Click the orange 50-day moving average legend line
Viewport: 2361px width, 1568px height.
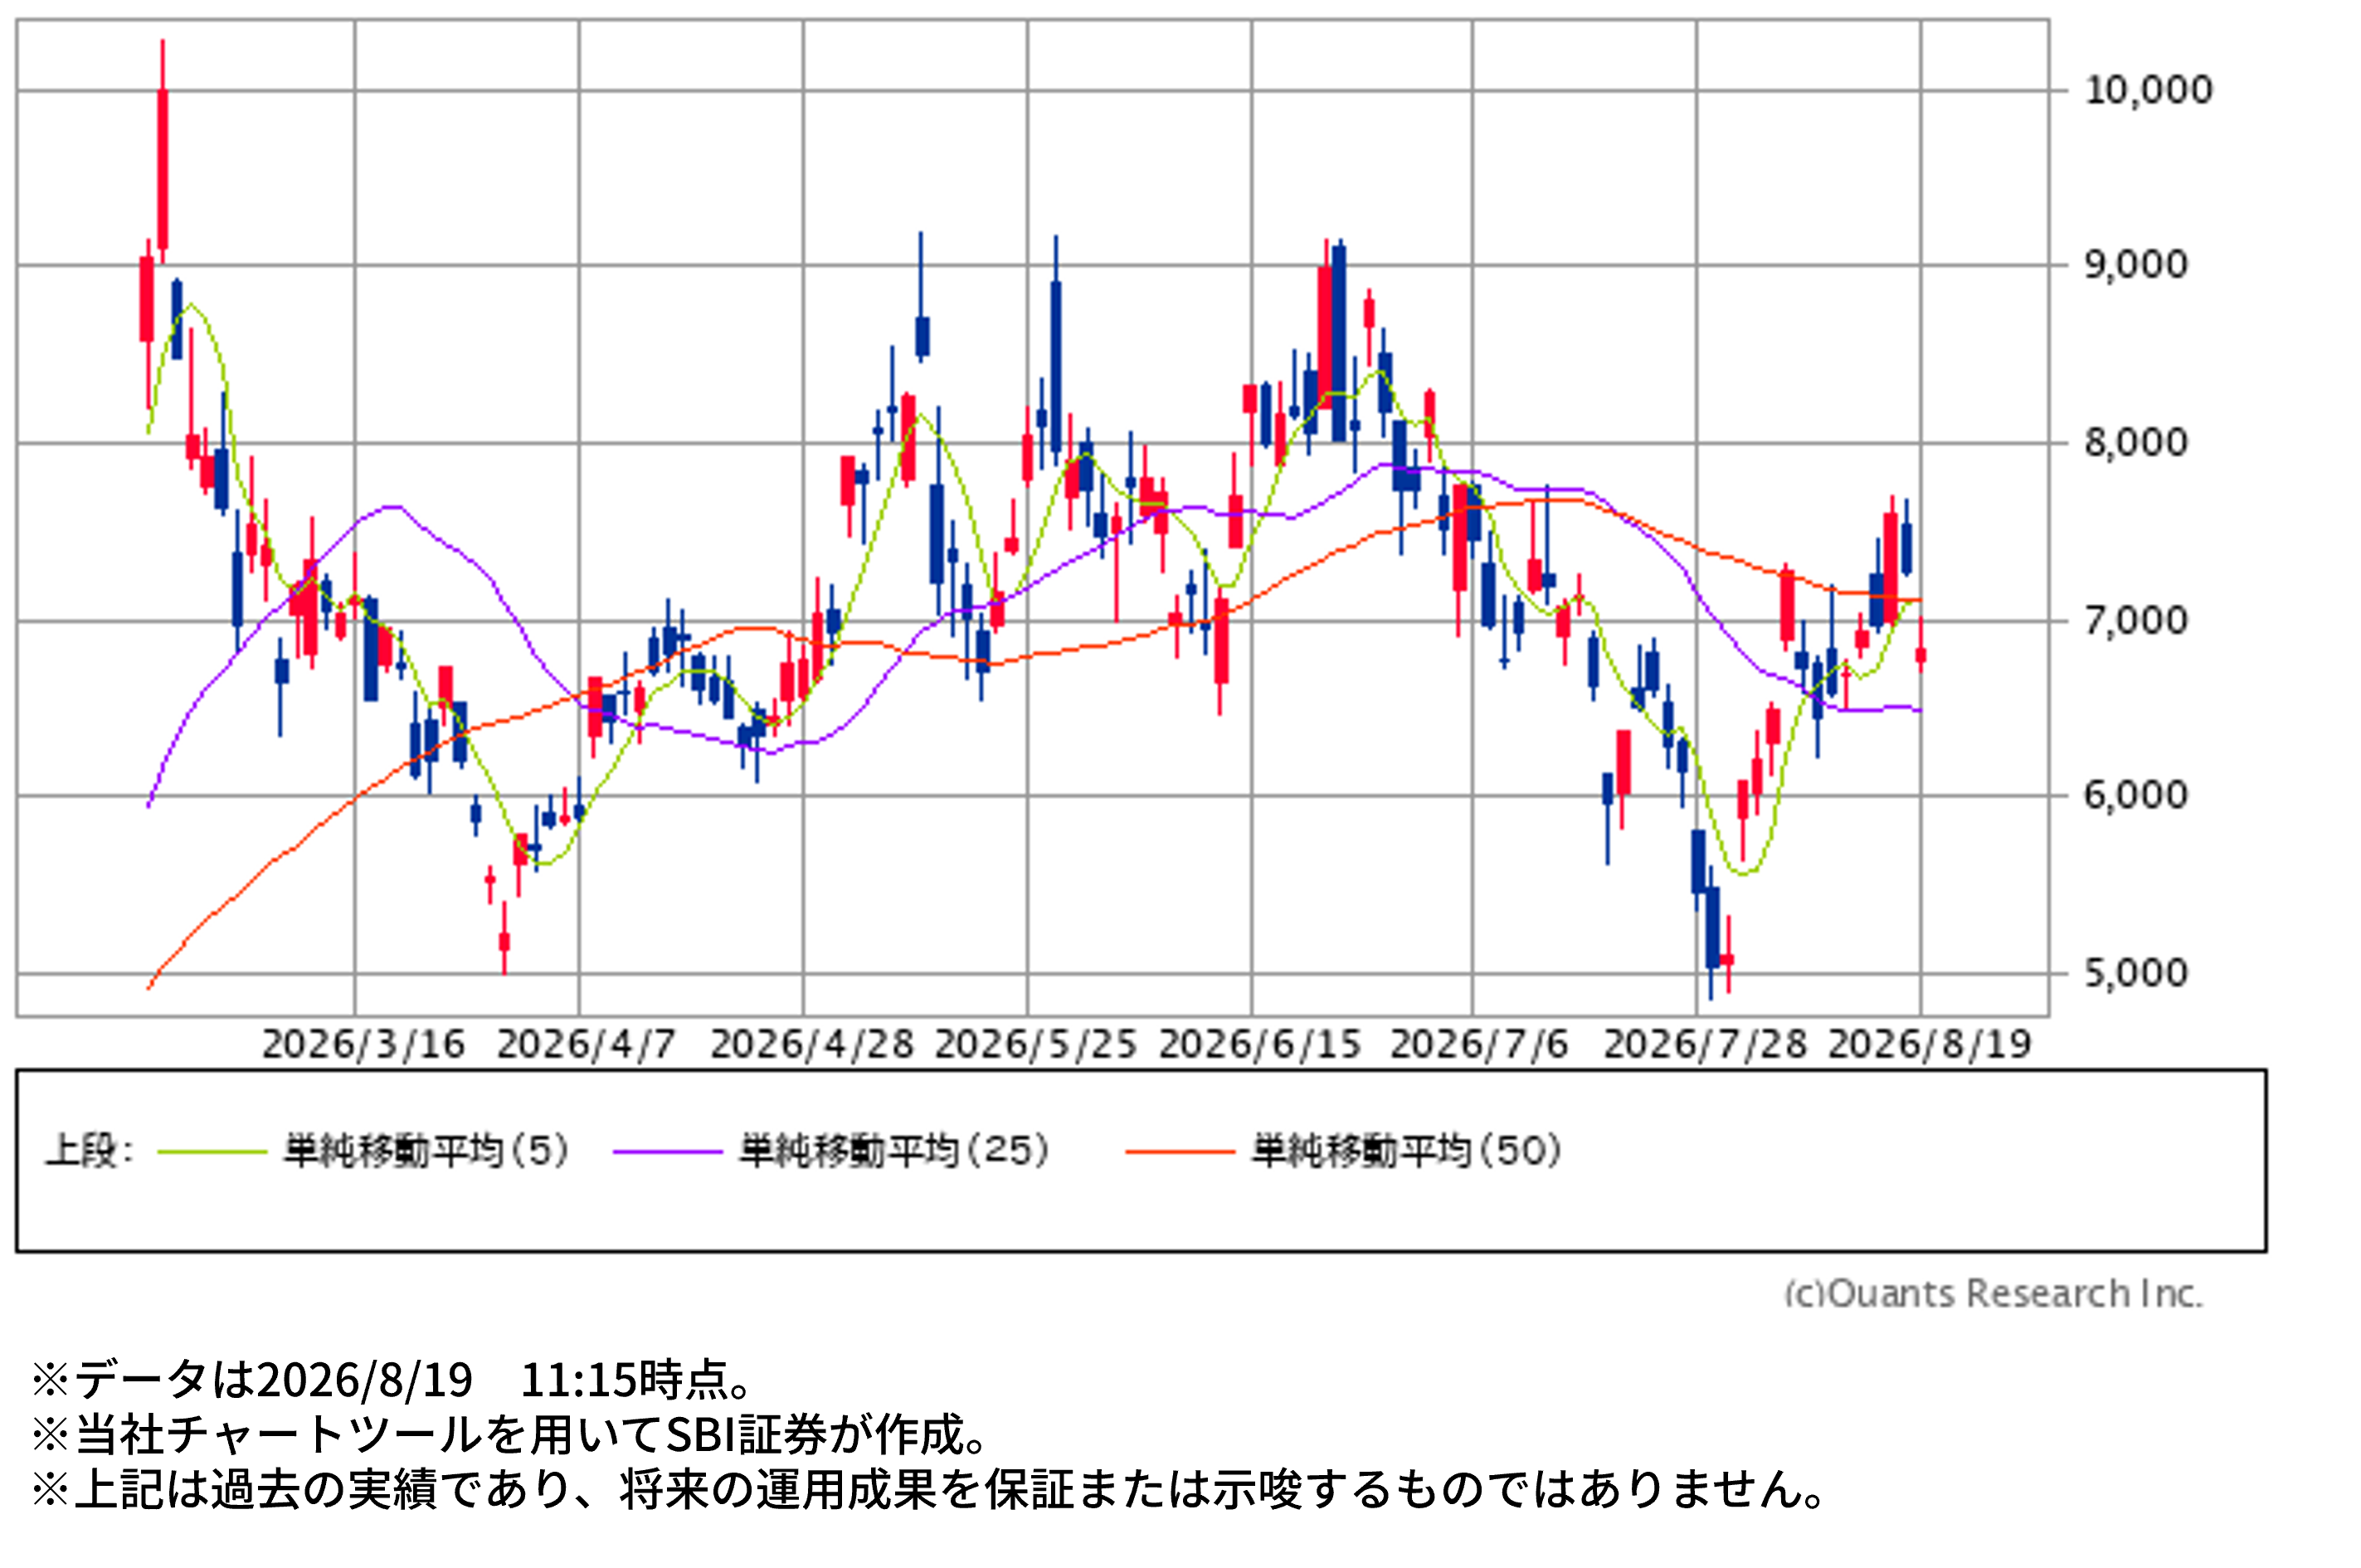(1180, 1152)
